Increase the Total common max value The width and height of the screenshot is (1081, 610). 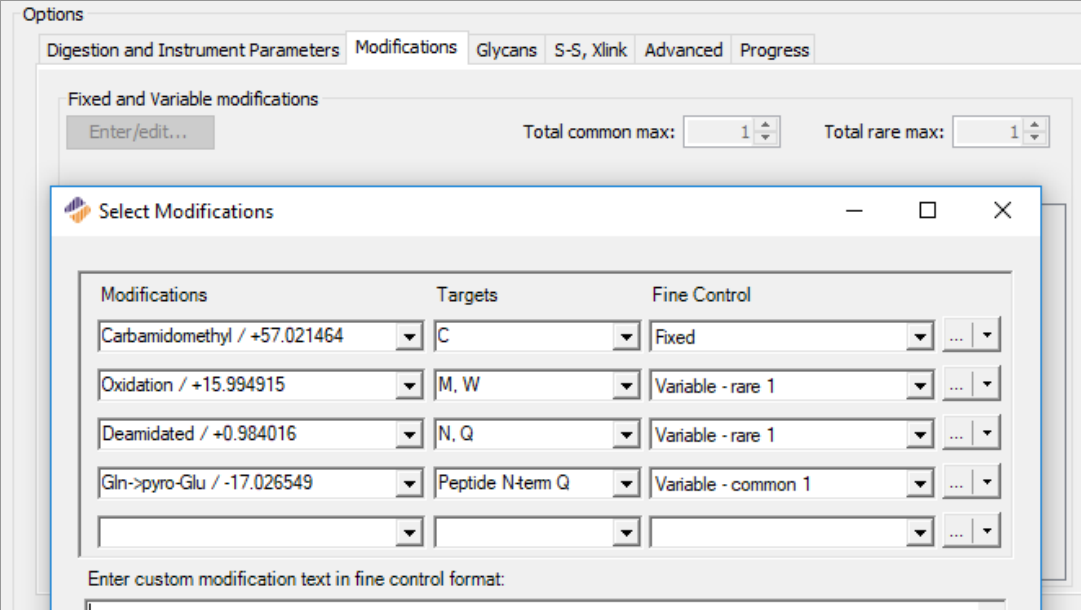pyautogui.click(x=766, y=126)
